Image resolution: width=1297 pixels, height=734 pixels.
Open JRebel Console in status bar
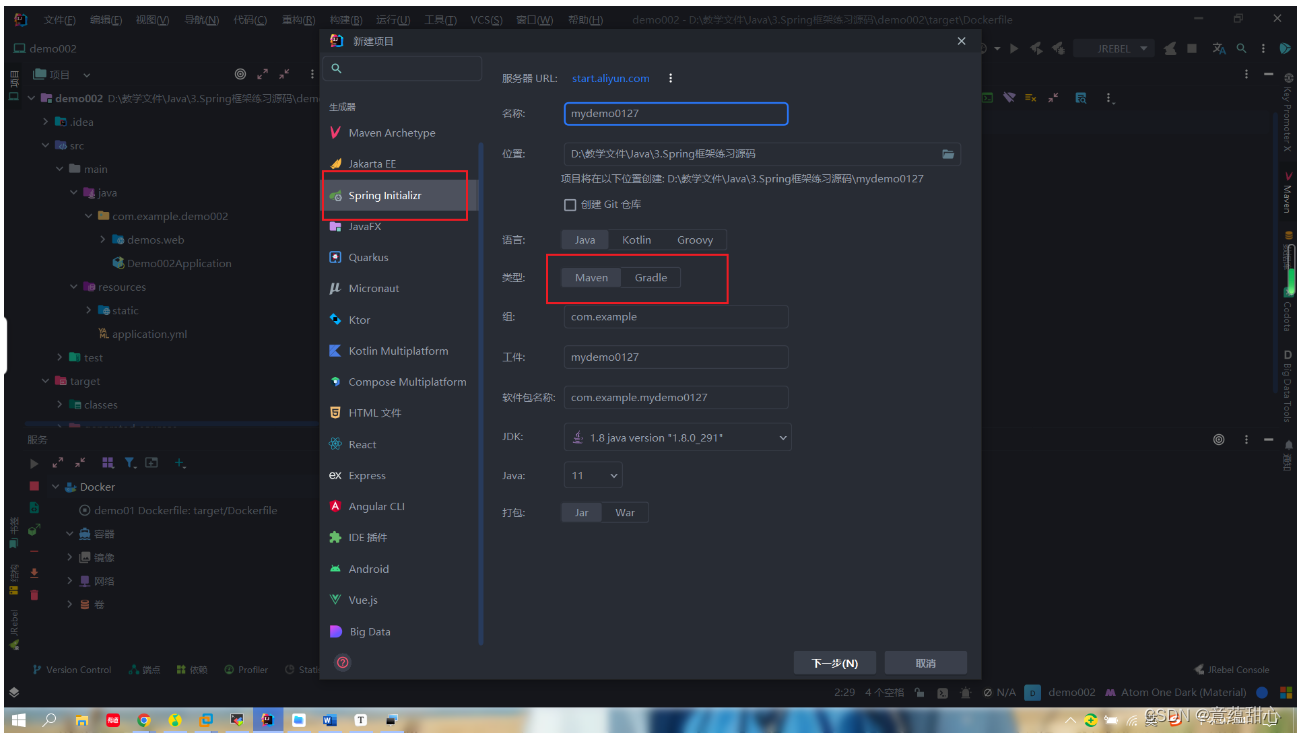tap(1232, 670)
